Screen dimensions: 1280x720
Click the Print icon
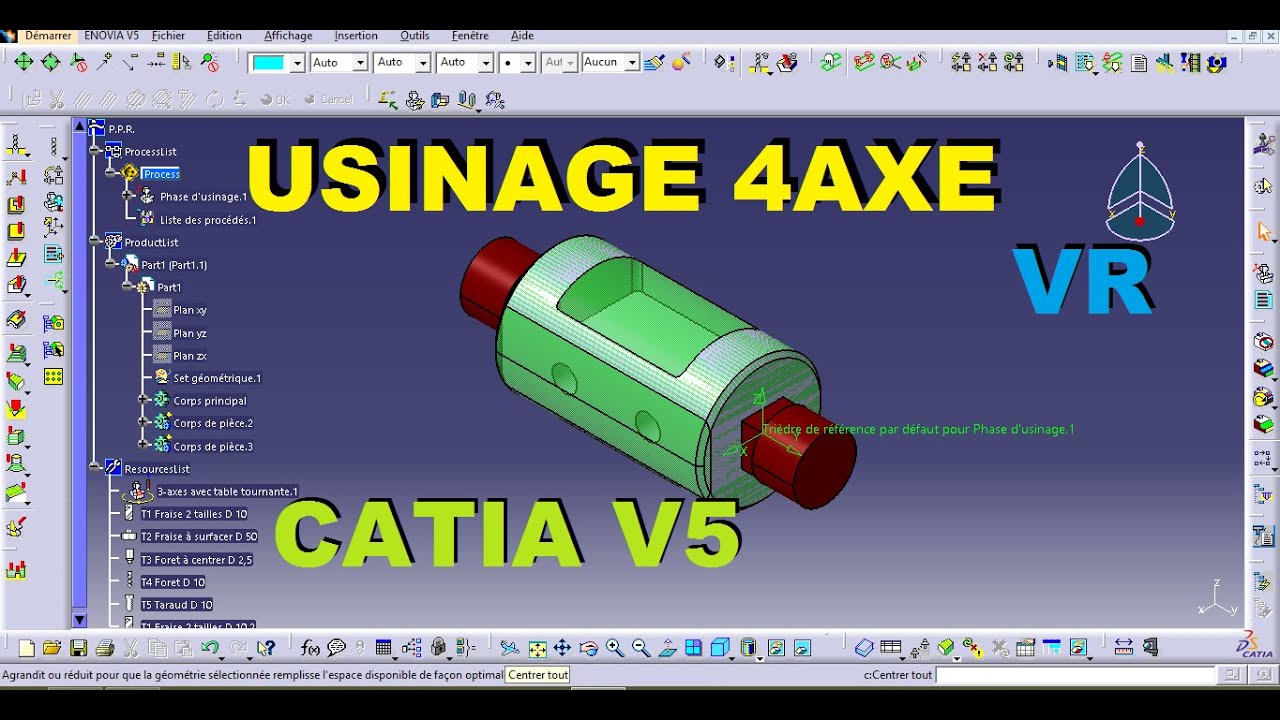click(104, 648)
